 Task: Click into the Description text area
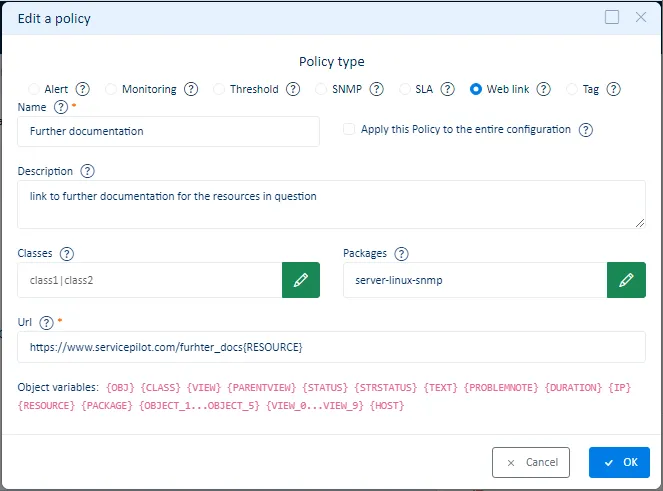click(332, 205)
